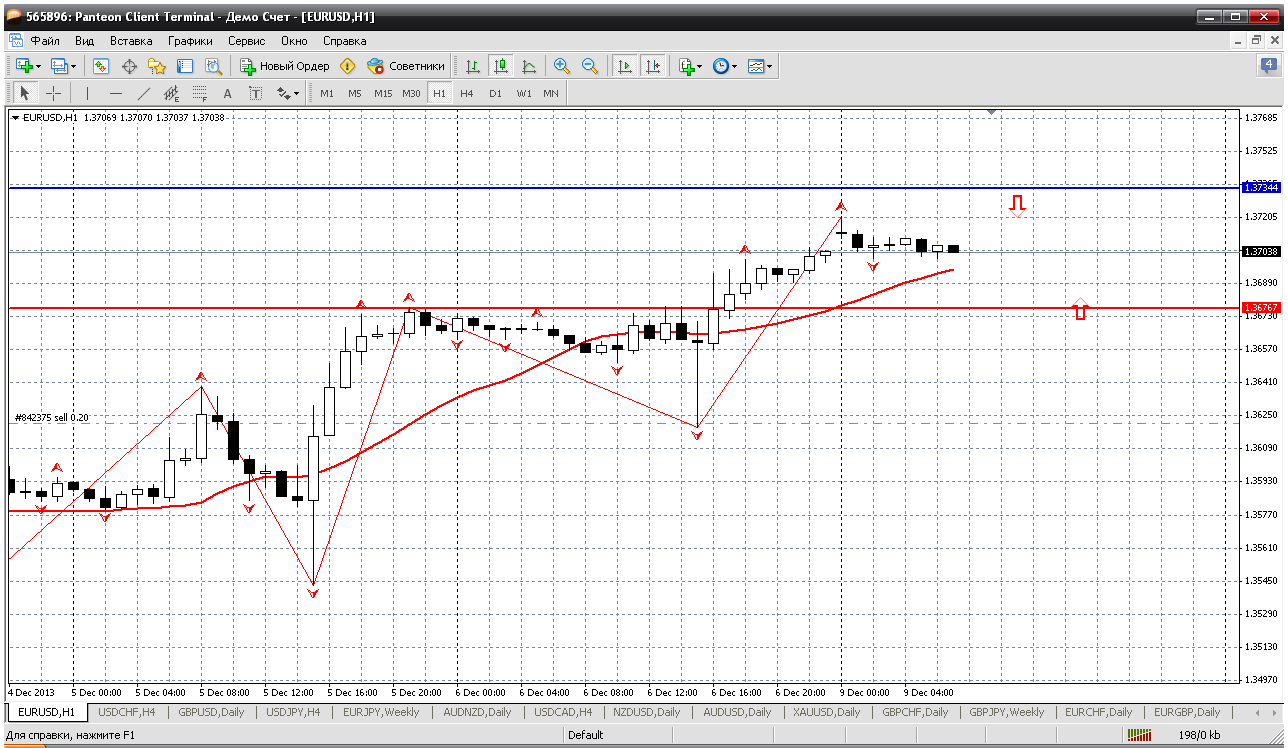Launch MetaEditor via yellow diamond icon
The height and width of the screenshot is (748, 1288).
coord(347,66)
